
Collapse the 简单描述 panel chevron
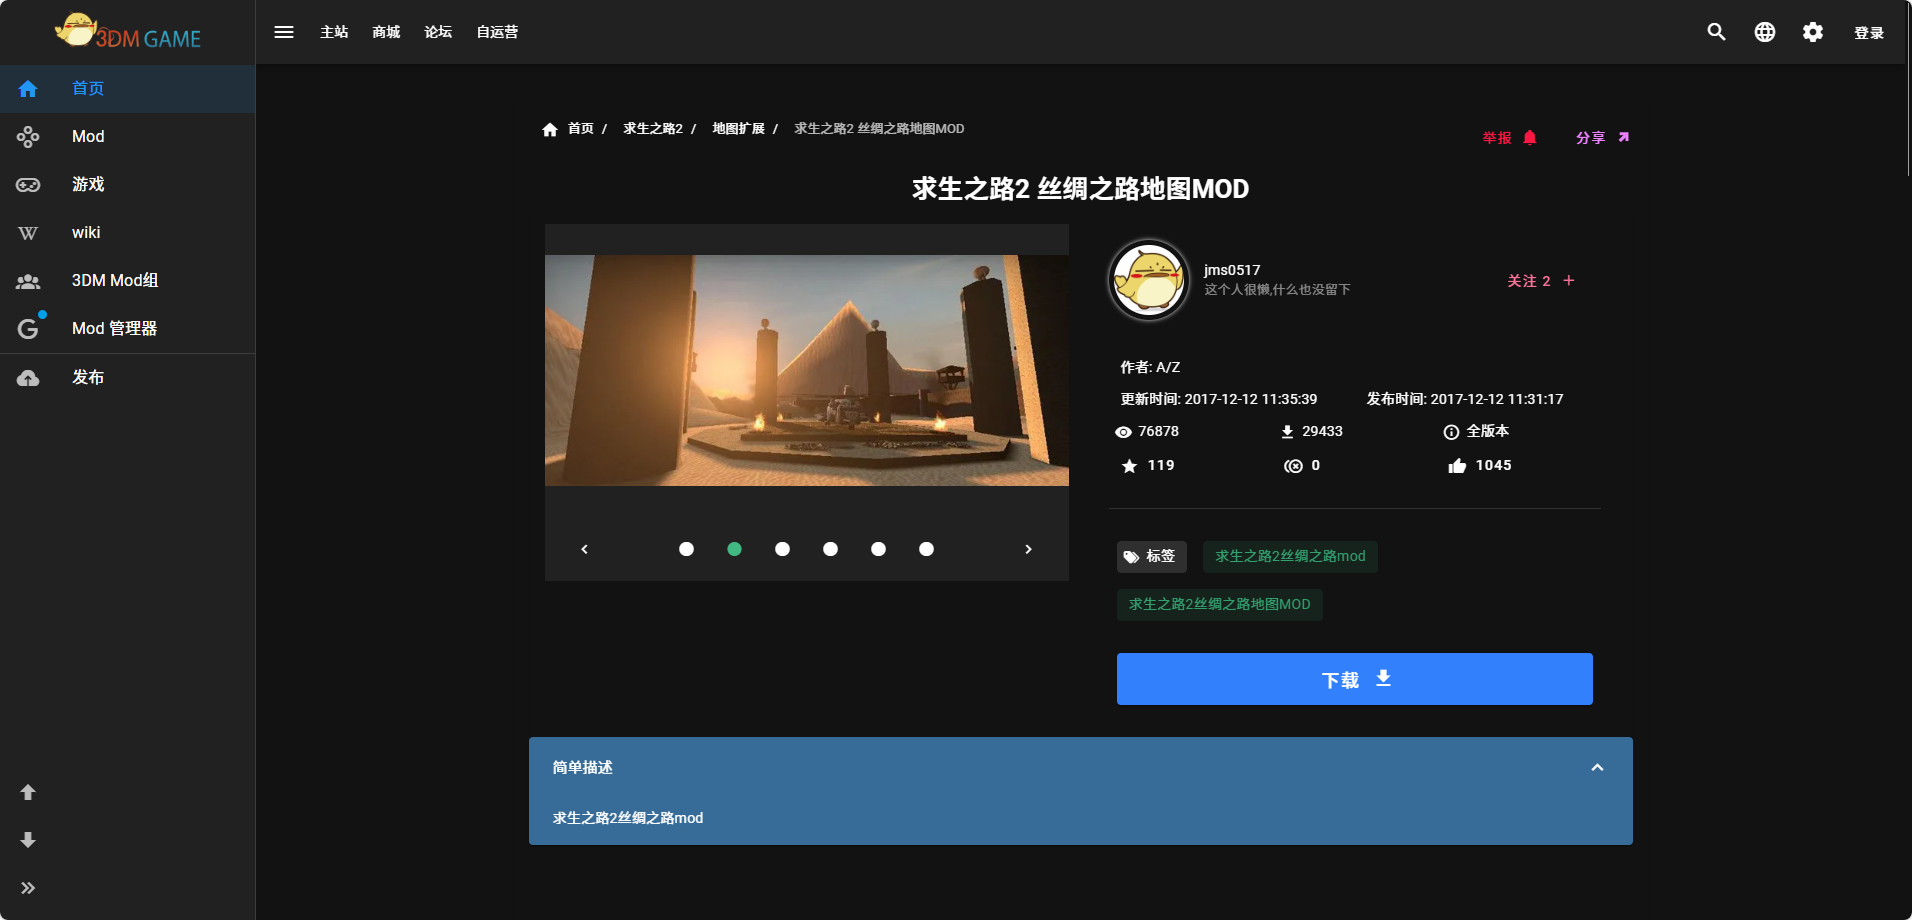(x=1597, y=768)
